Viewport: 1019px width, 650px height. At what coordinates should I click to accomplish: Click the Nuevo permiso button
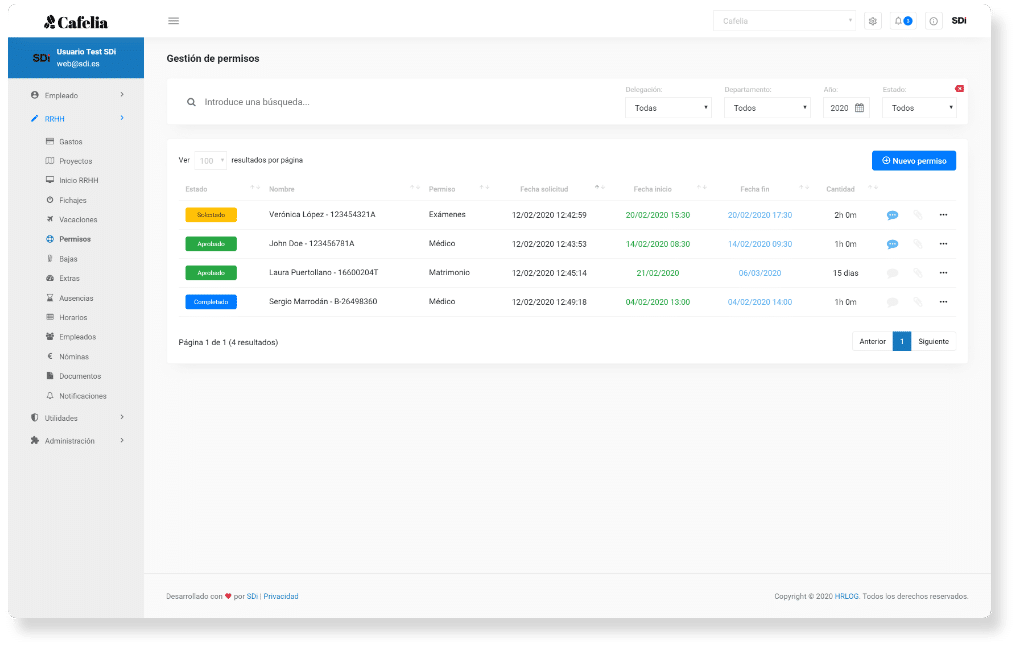coord(914,161)
